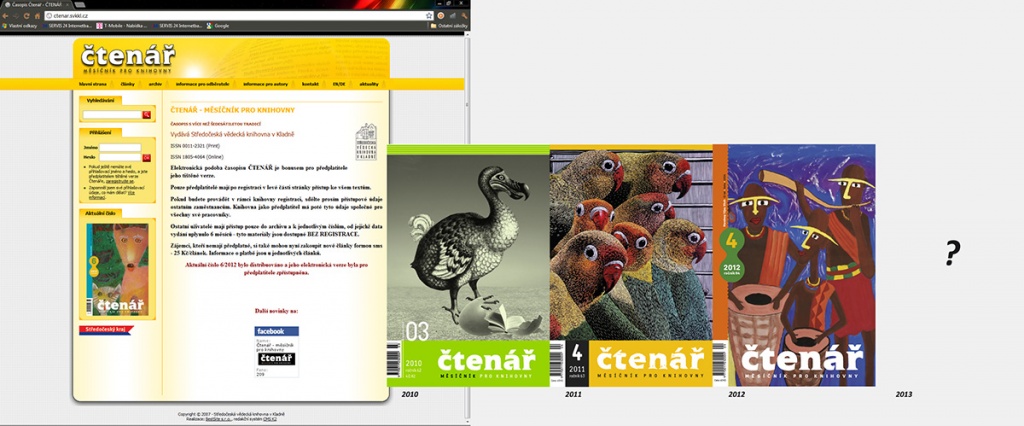Viewport: 1024px width, 426px height.
Task: Open informace pro odběratele menu item
Action: coord(202,84)
